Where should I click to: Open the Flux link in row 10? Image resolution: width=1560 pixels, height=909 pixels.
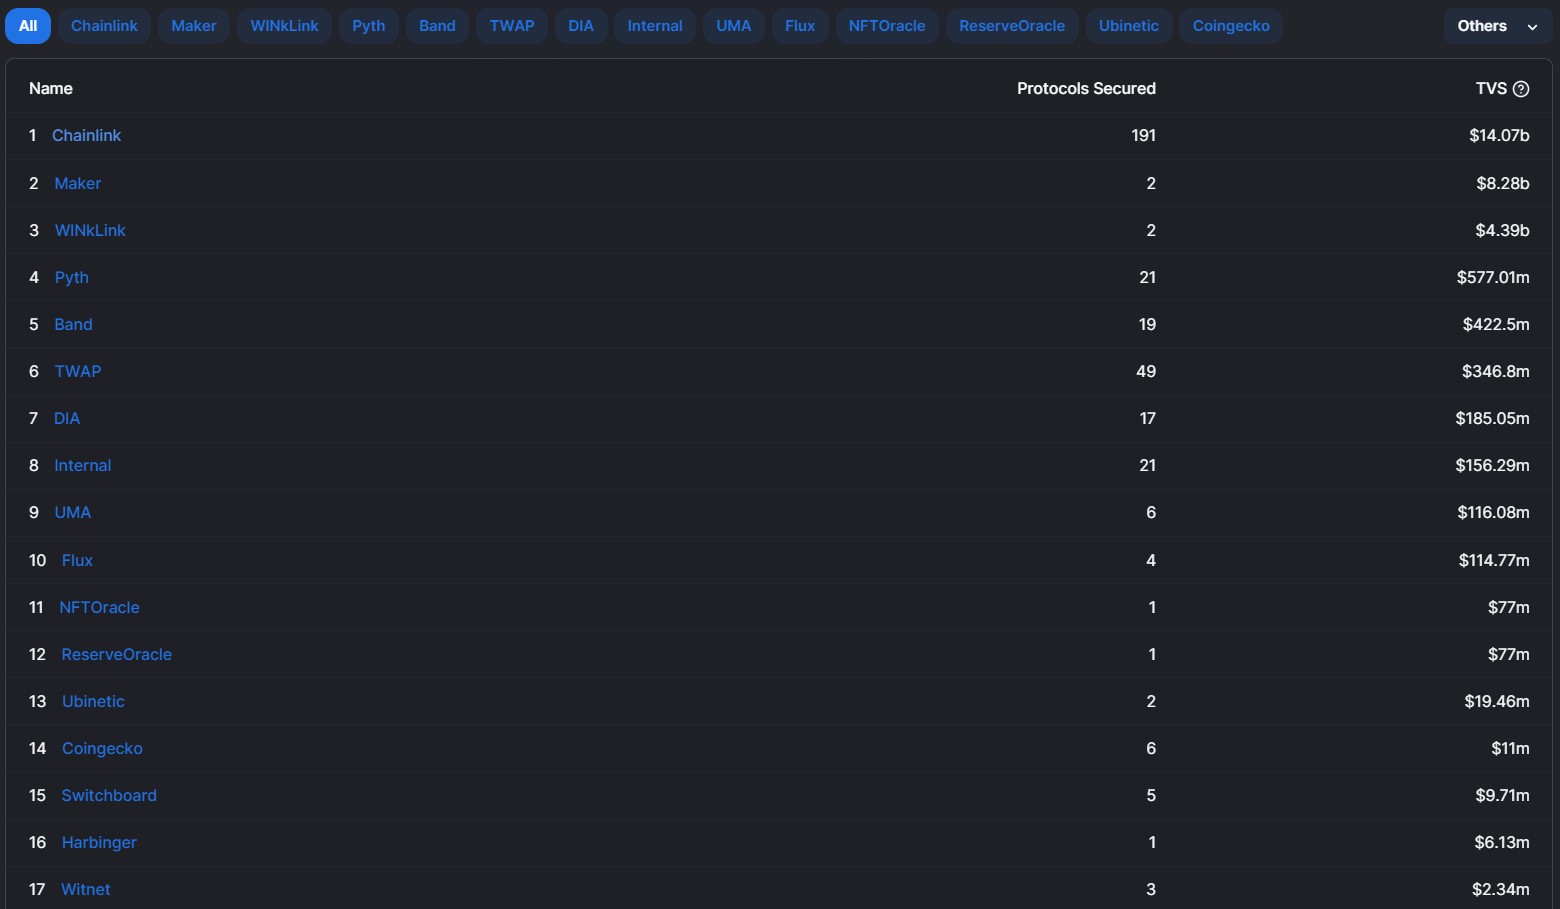click(x=77, y=561)
